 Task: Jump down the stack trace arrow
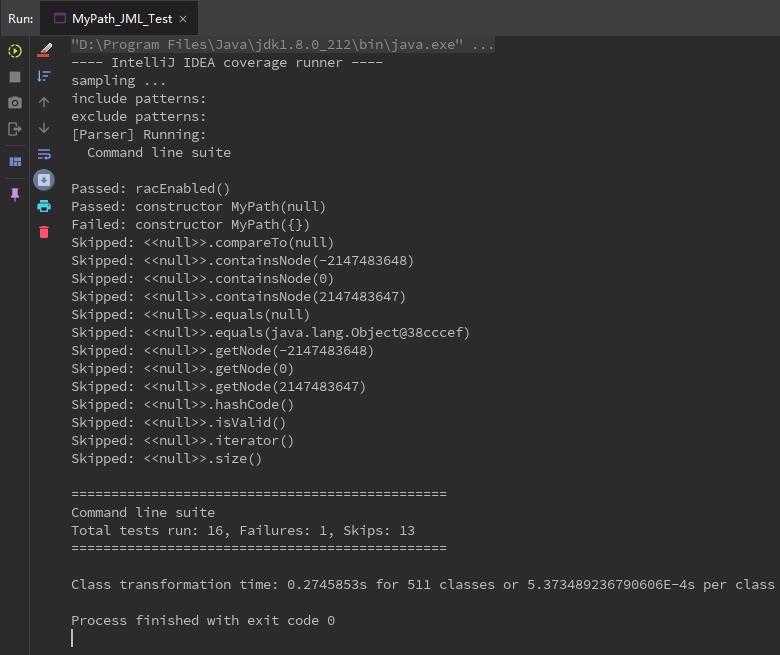click(x=44, y=128)
